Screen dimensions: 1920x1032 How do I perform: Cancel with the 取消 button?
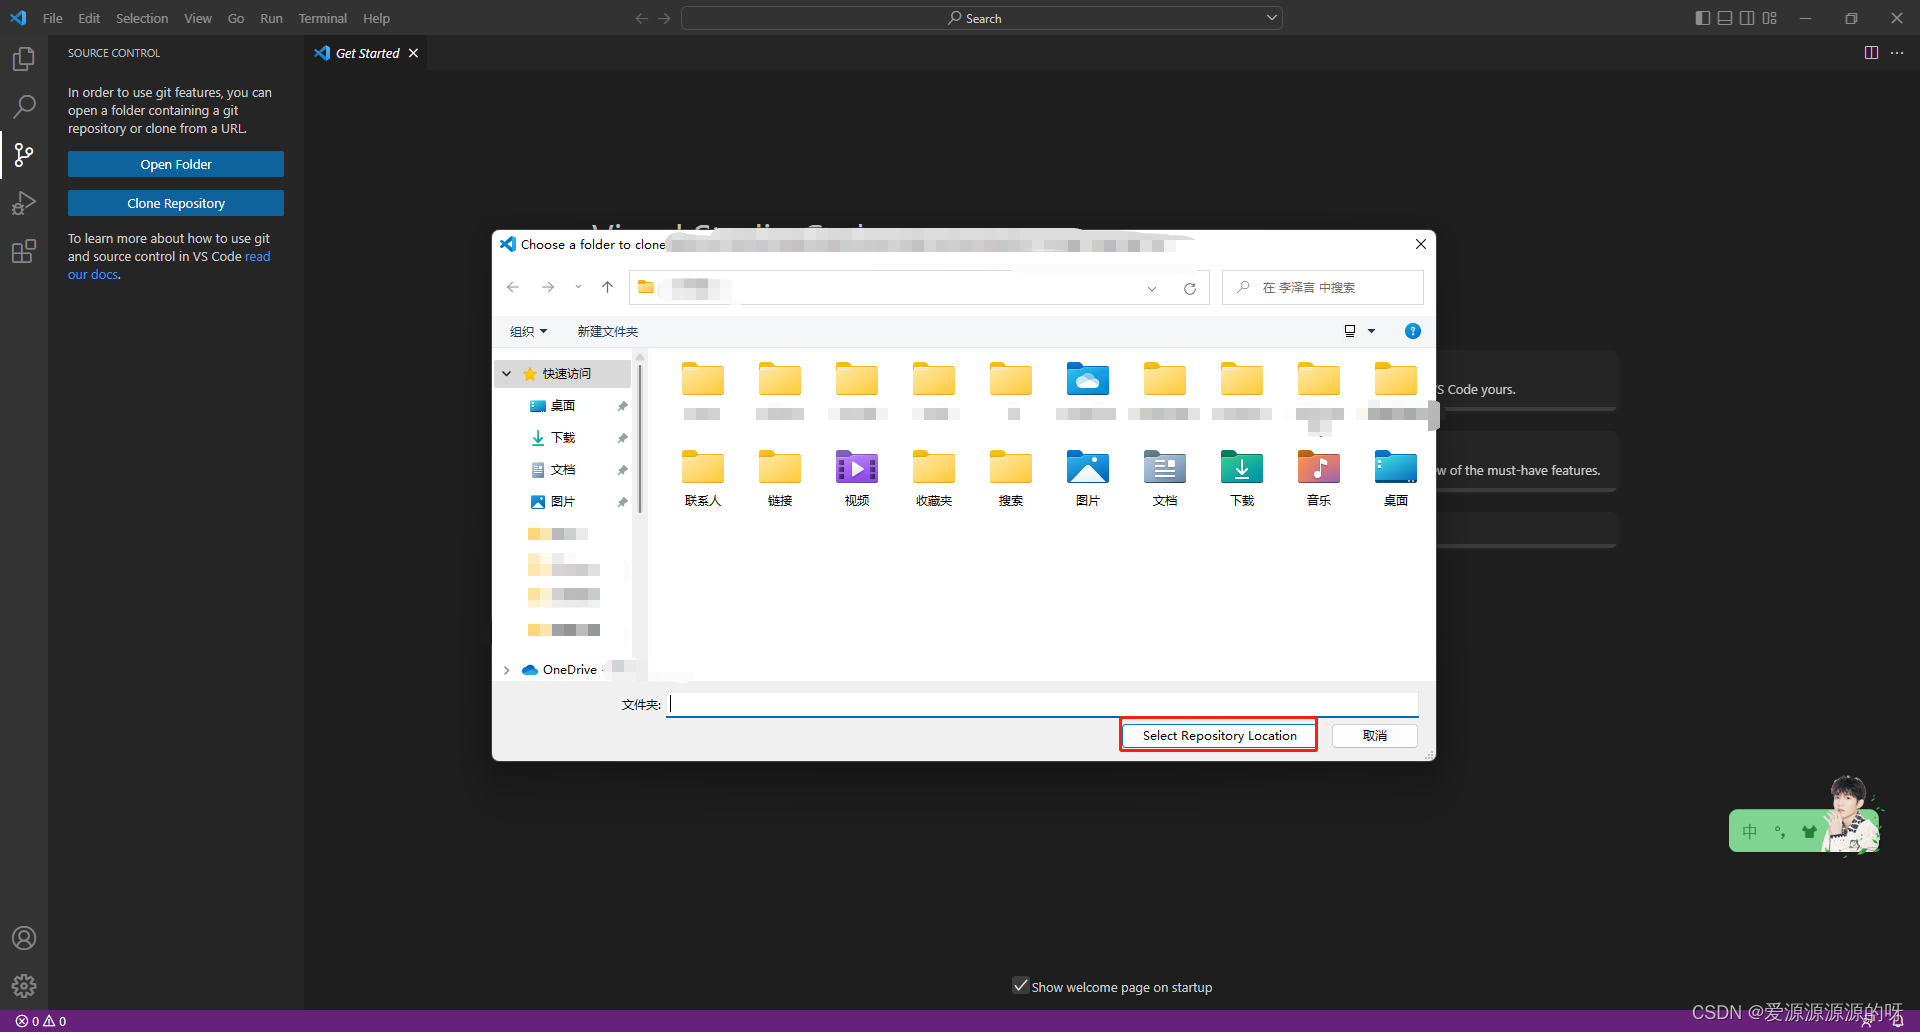(1375, 735)
